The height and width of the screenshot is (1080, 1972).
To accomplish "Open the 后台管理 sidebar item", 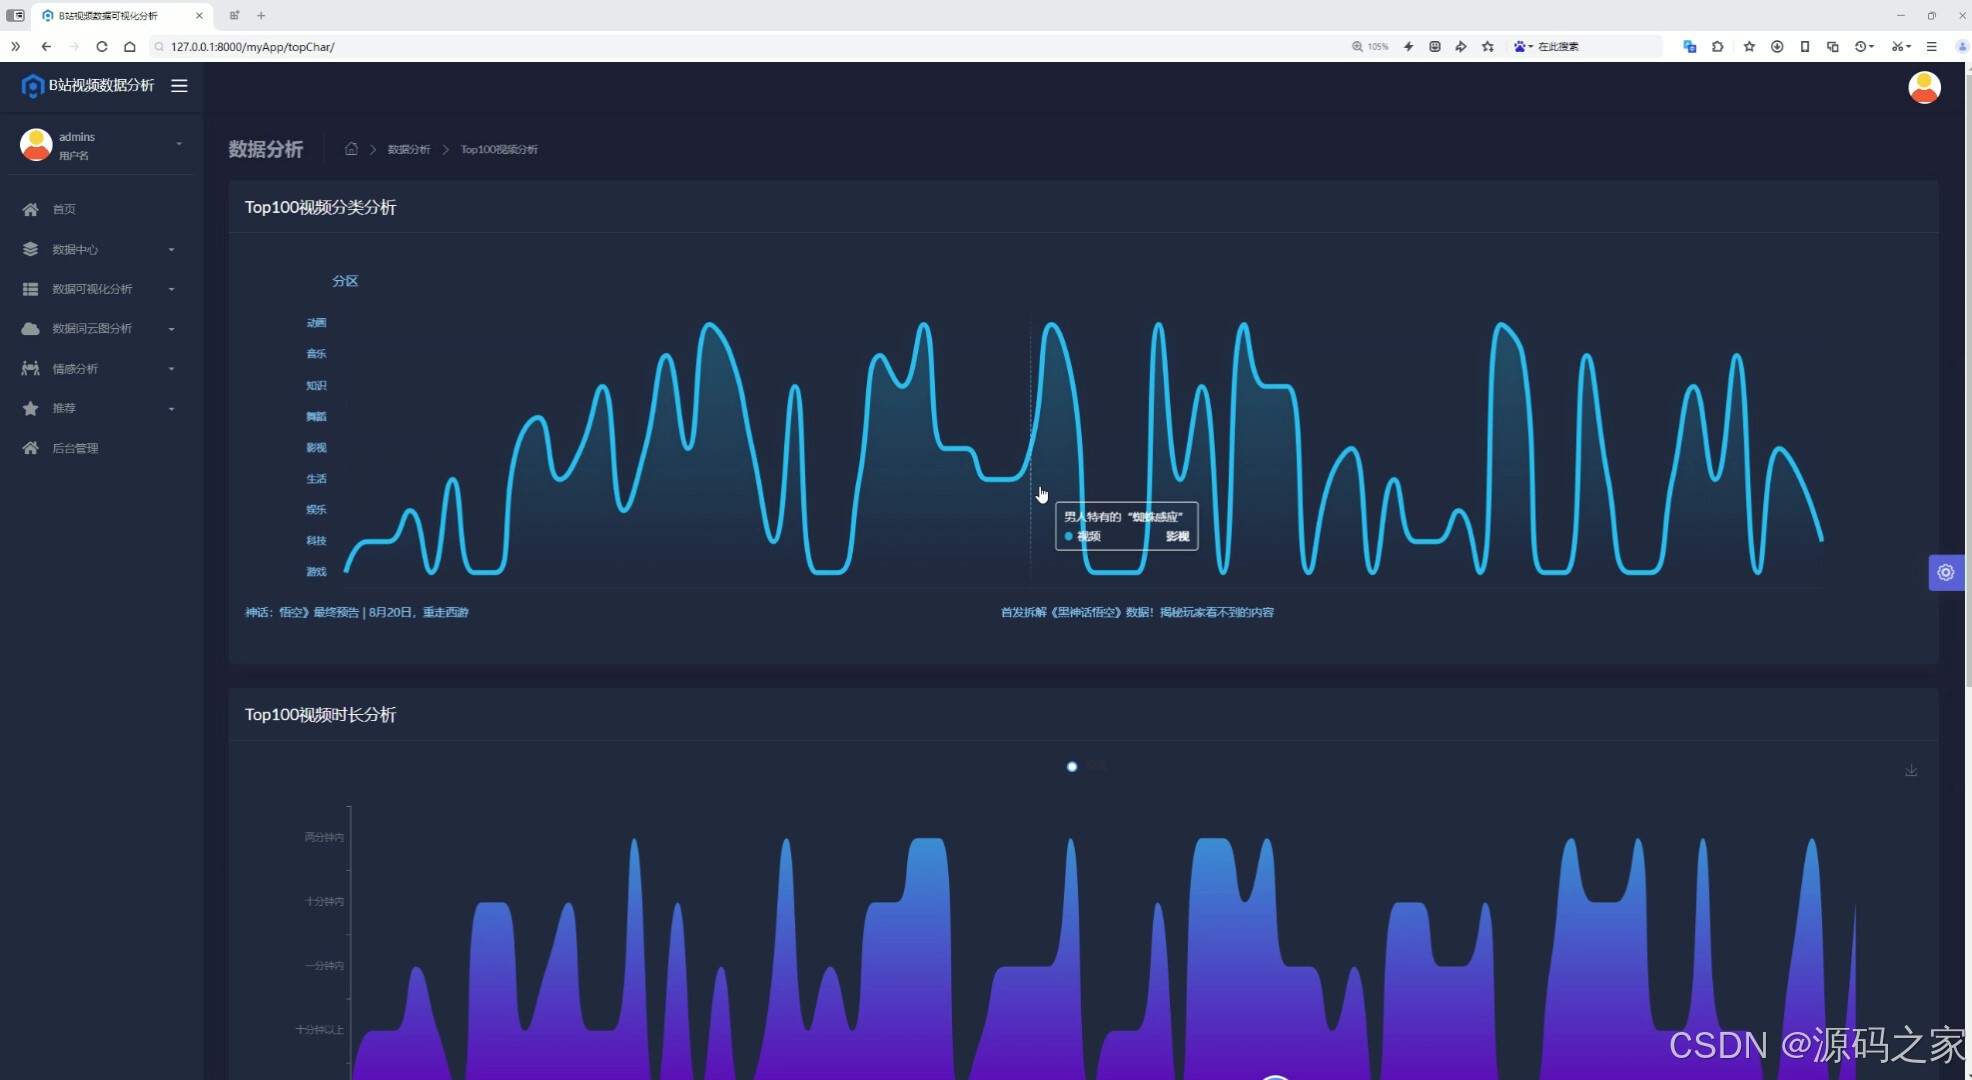I will [75, 448].
